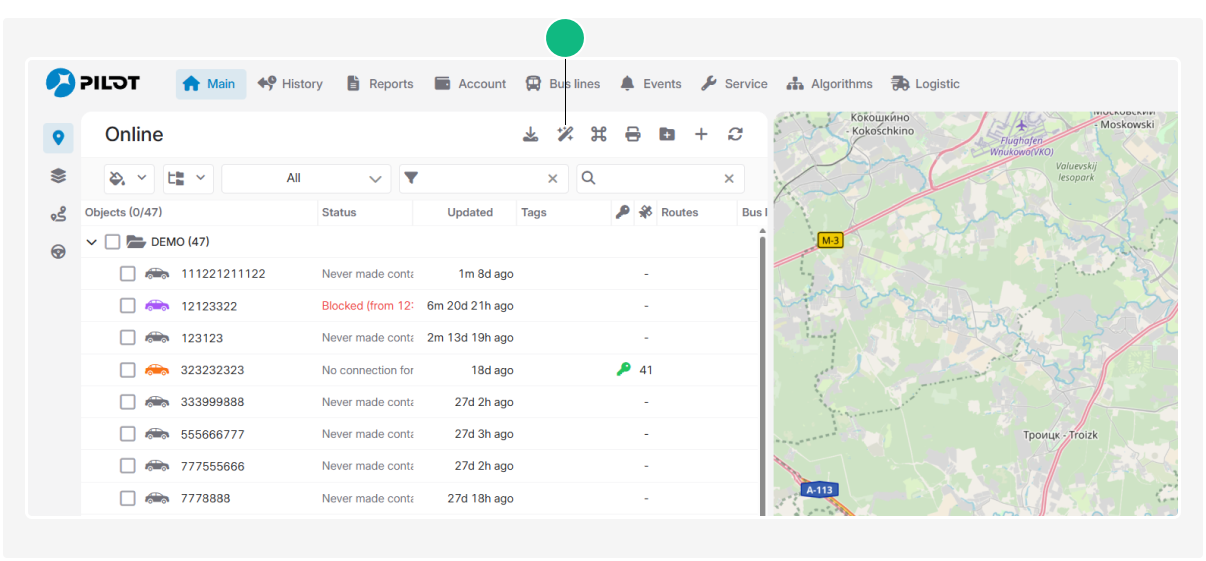The width and height of the screenshot is (1206, 561).
Task: Click the printer icon
Action: pyautogui.click(x=633, y=135)
